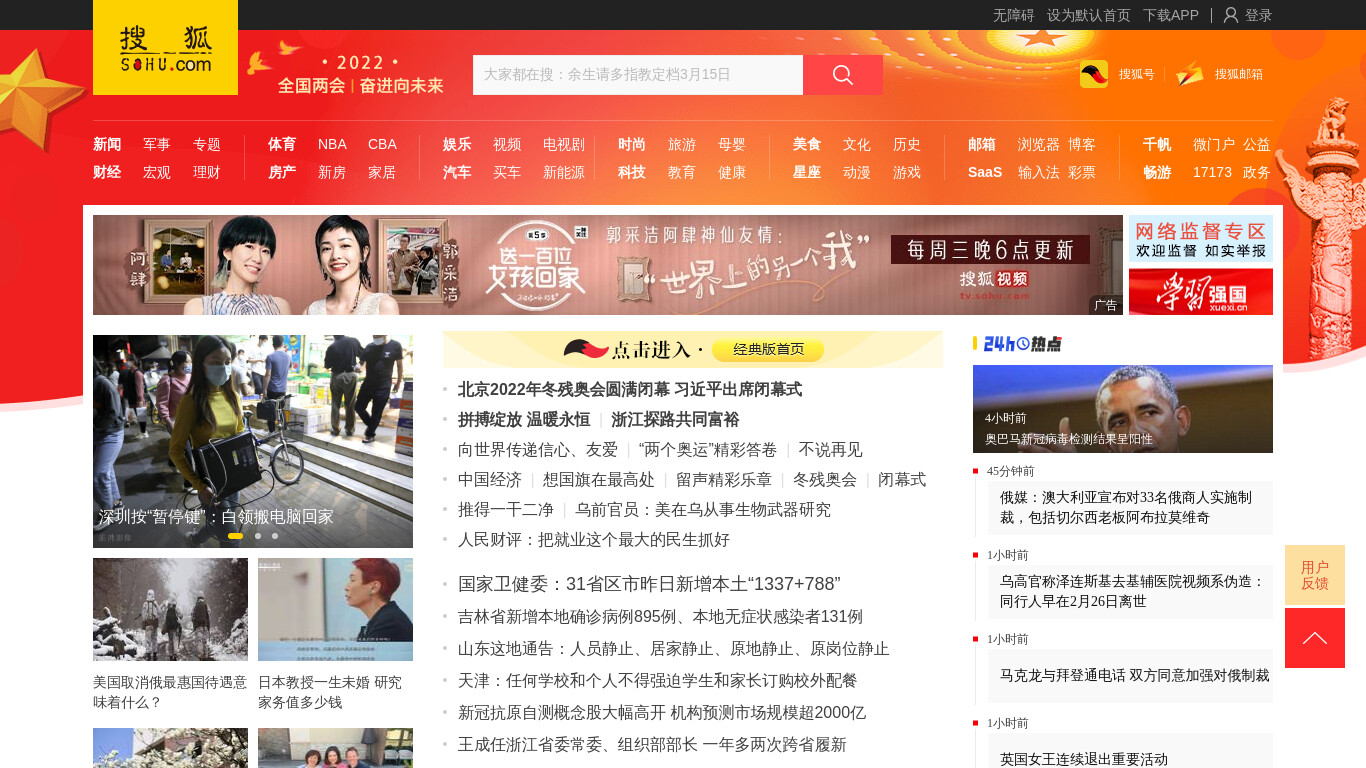Select the third carousel dot
The height and width of the screenshot is (768, 1366).
click(275, 536)
